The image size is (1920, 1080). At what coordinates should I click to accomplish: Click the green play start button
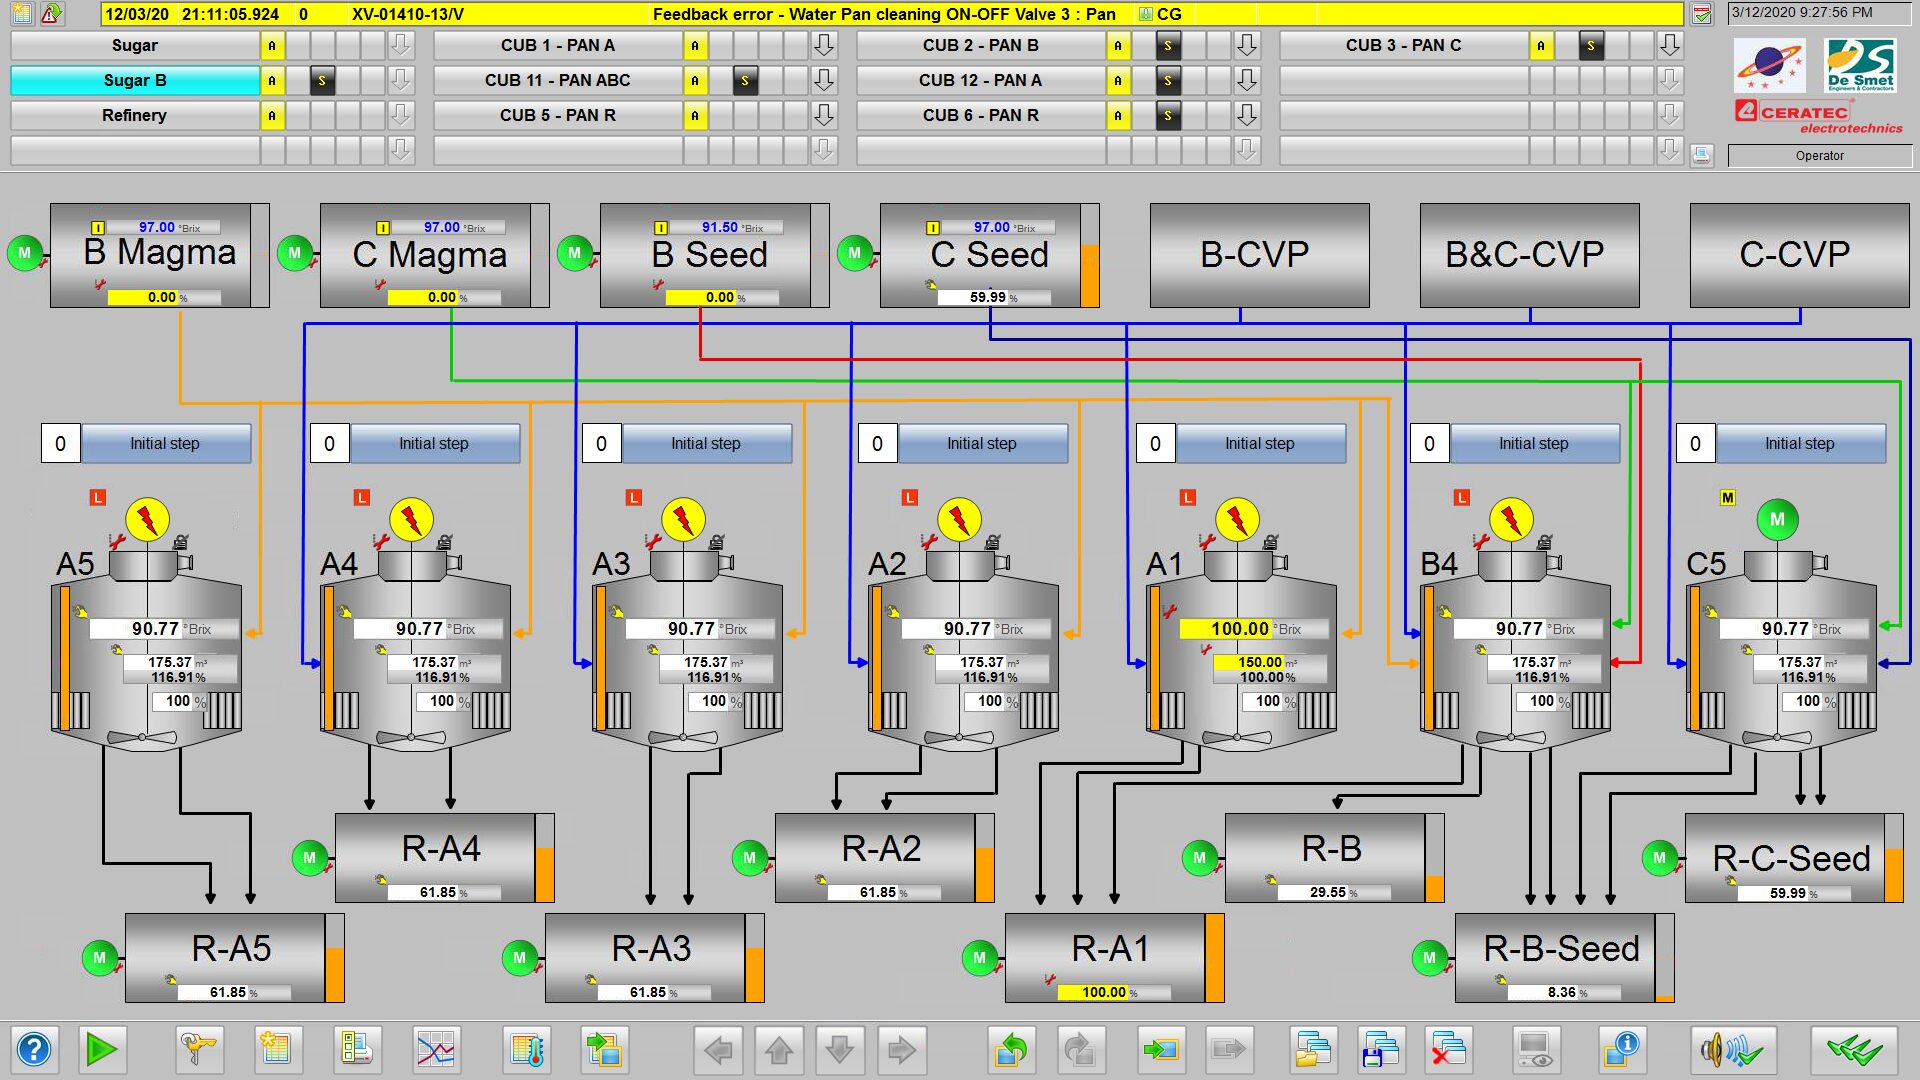click(101, 1050)
